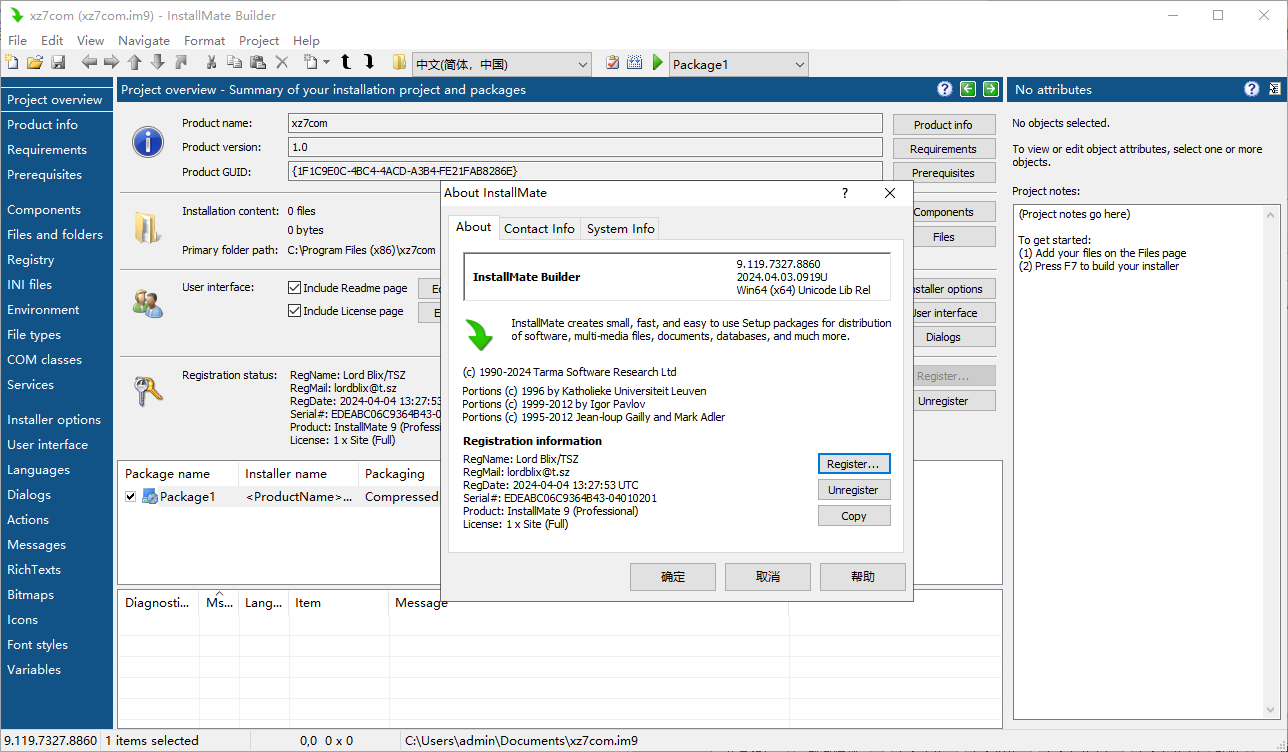Click the help icon in Project overview header
The image size is (1288, 752).
[945, 89]
